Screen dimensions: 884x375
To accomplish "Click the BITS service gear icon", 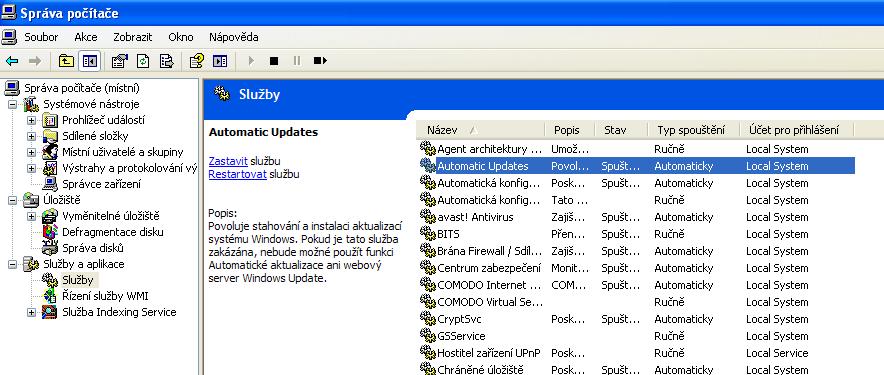I will 428,233.
